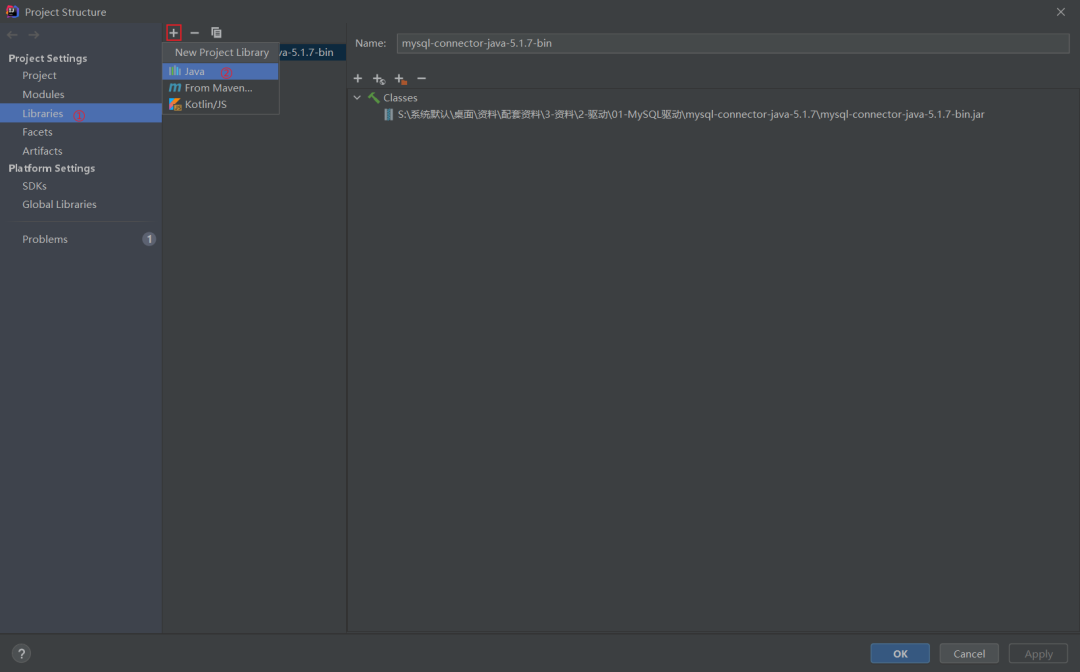Click the jar archive icon
The width and height of the screenshot is (1080, 672).
388,114
